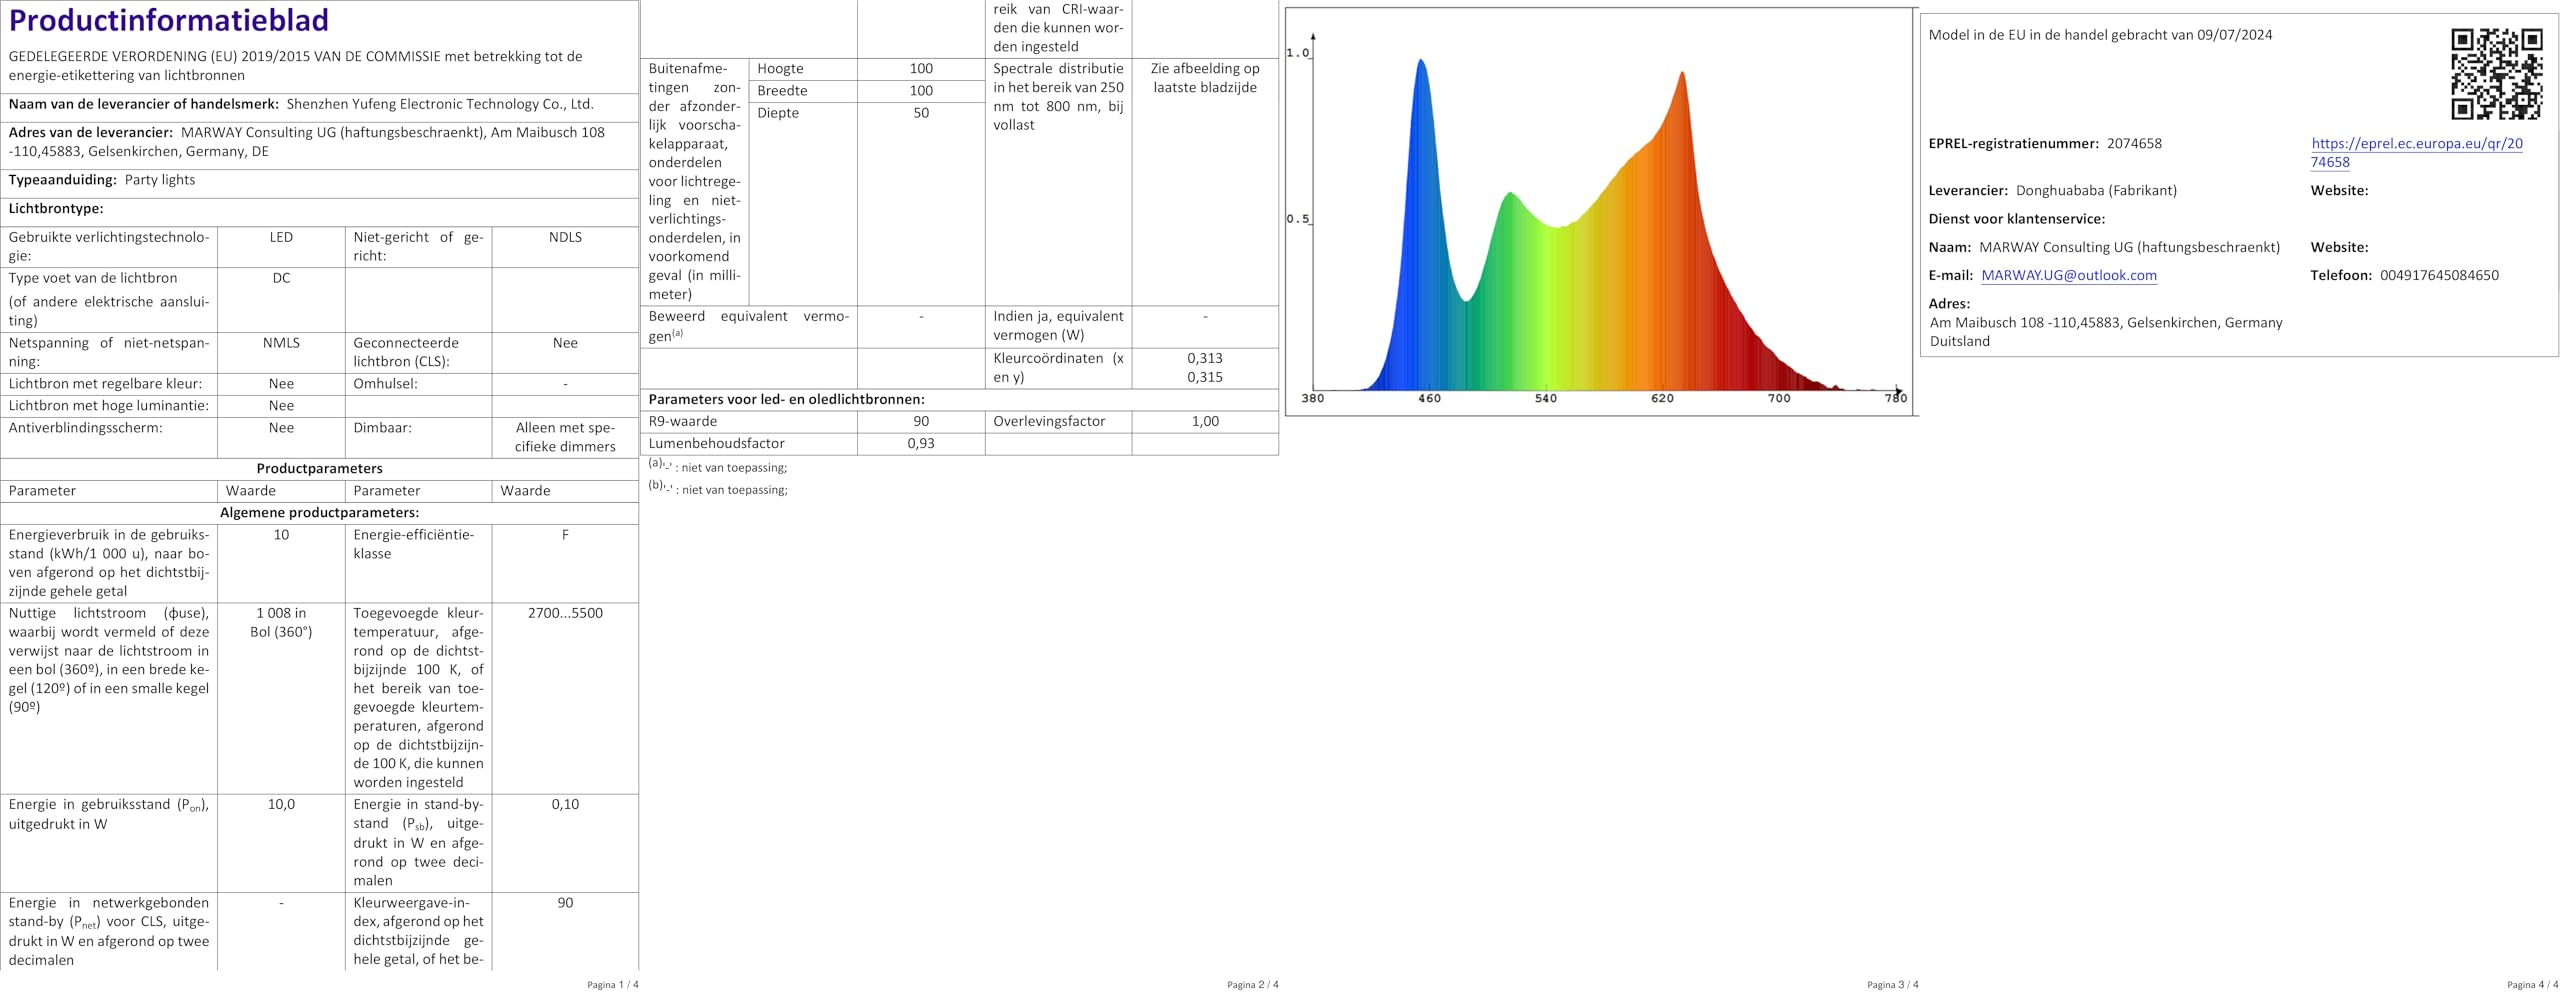
Task: Click the spectral distribution chart thumbnail
Action: [1600, 212]
